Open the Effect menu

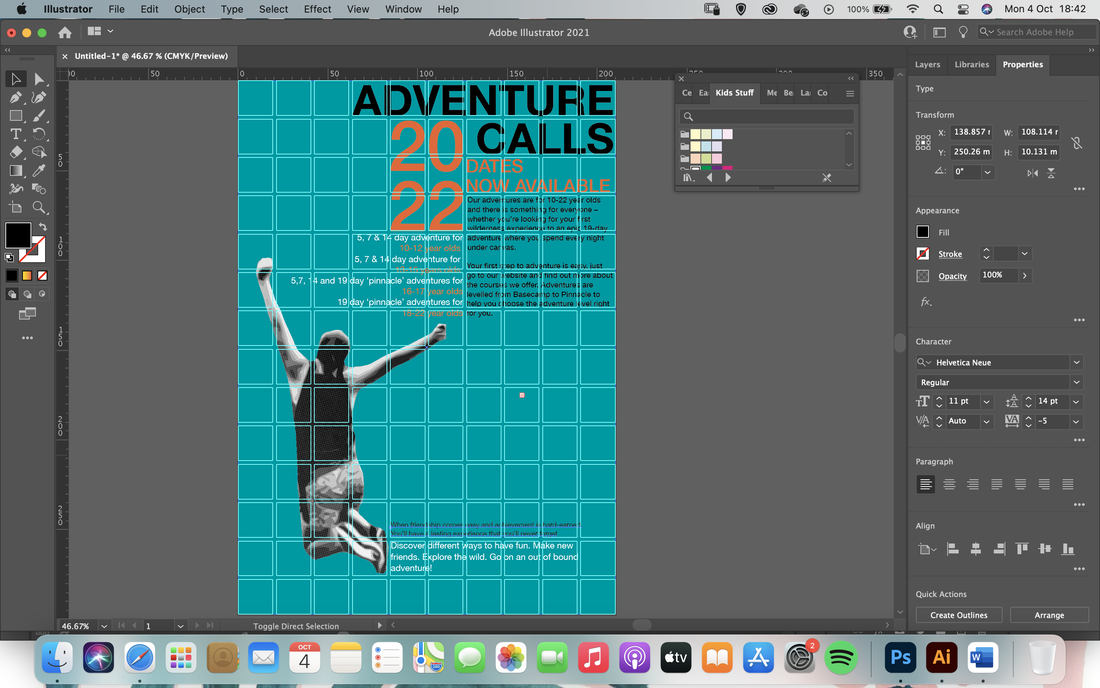317,9
